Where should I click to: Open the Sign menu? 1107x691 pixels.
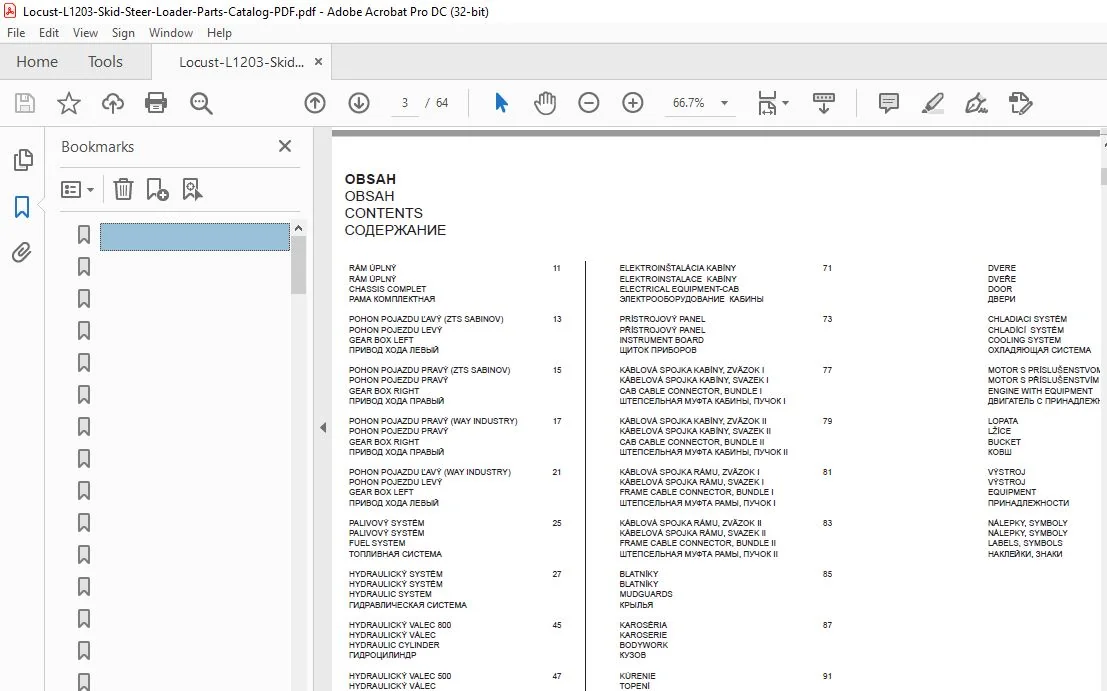click(x=123, y=32)
